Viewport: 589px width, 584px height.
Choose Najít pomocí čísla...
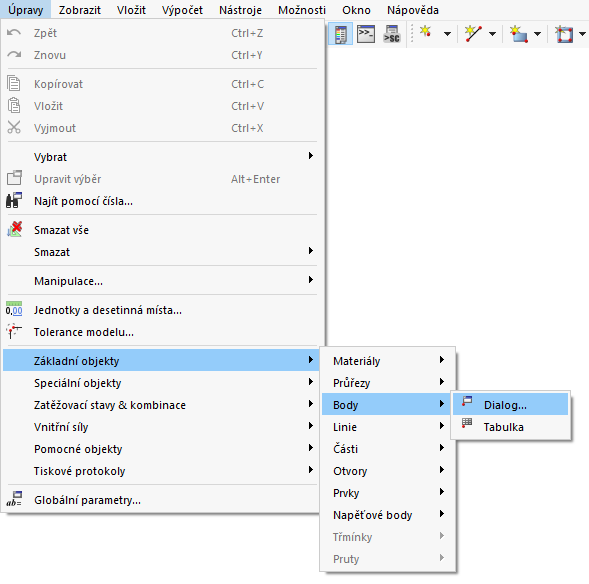pos(161,201)
